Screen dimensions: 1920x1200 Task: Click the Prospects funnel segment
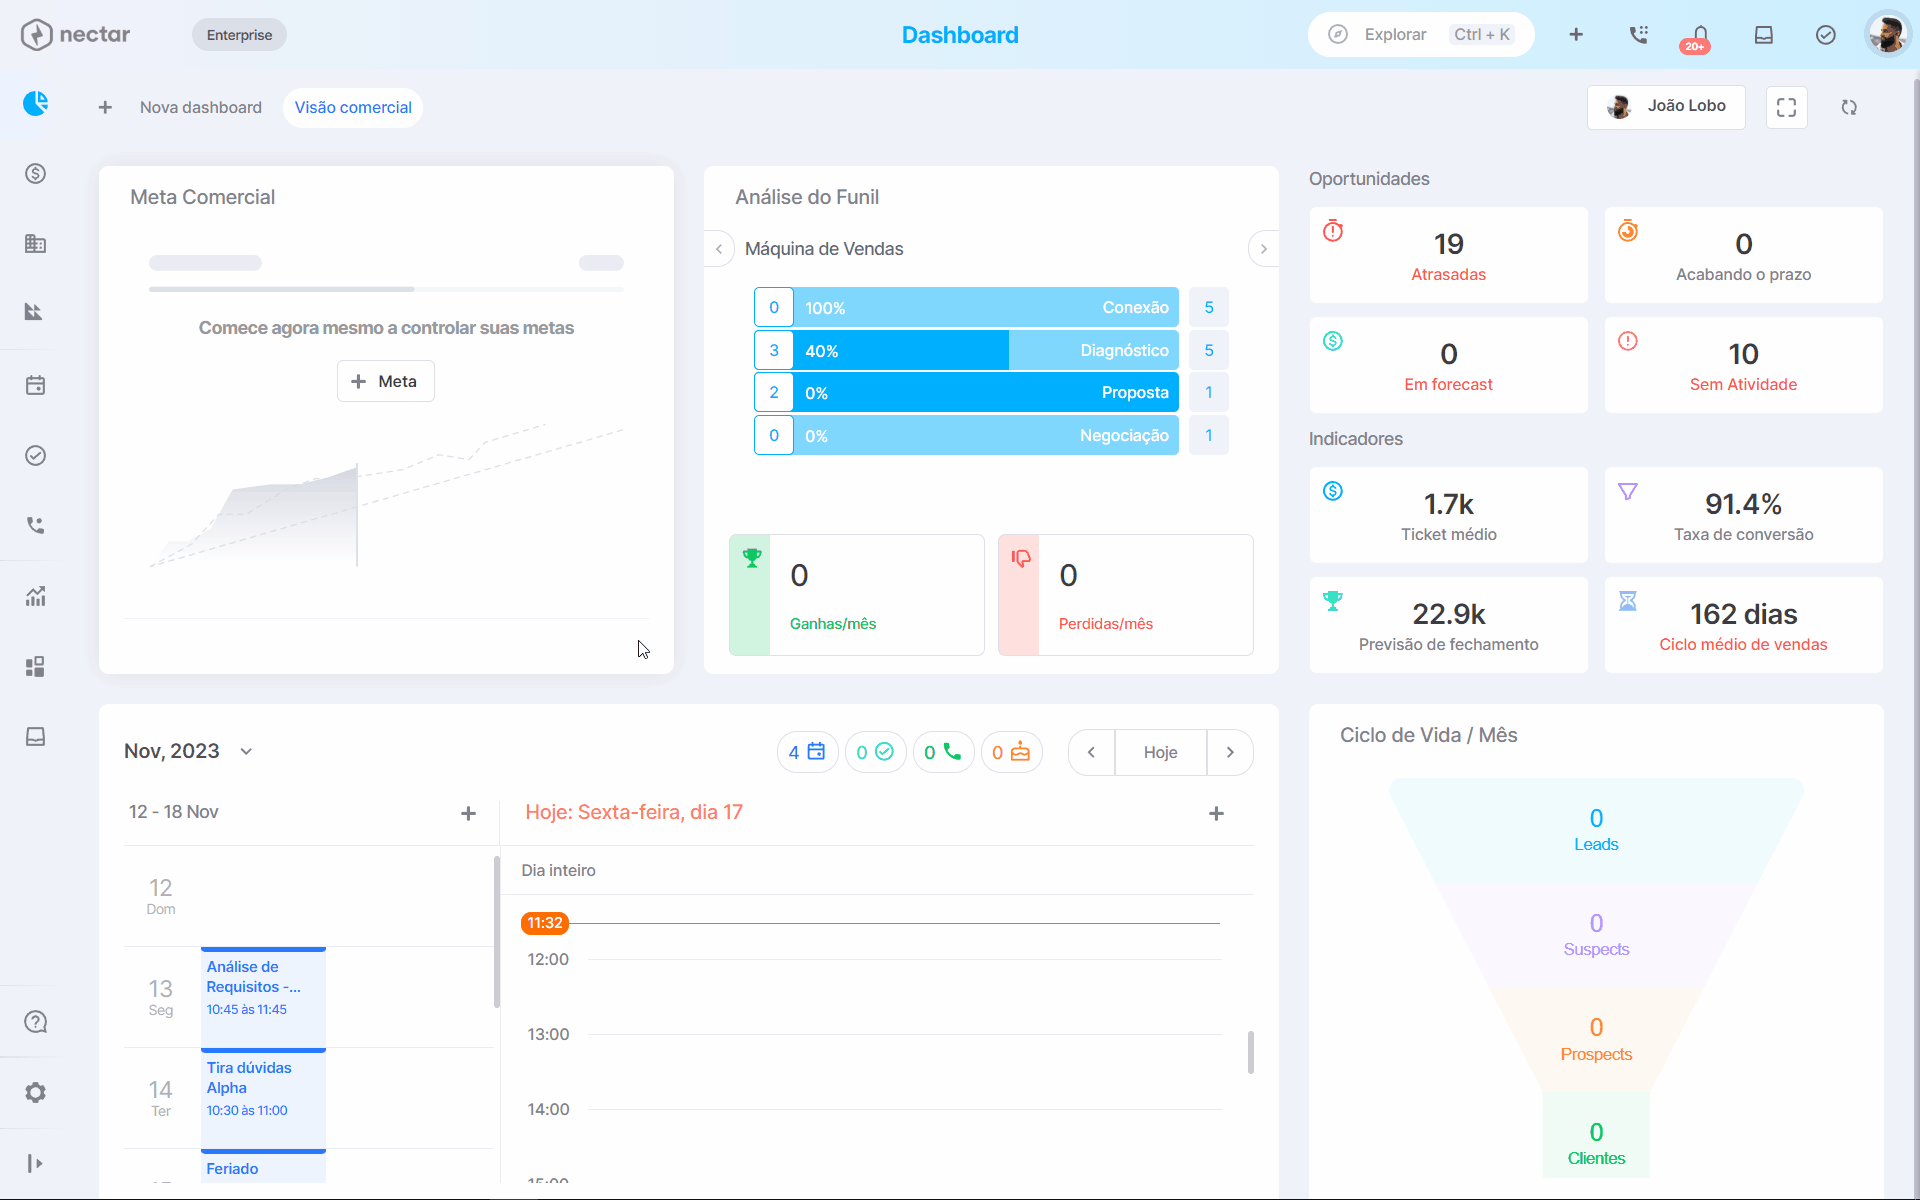point(1596,1040)
